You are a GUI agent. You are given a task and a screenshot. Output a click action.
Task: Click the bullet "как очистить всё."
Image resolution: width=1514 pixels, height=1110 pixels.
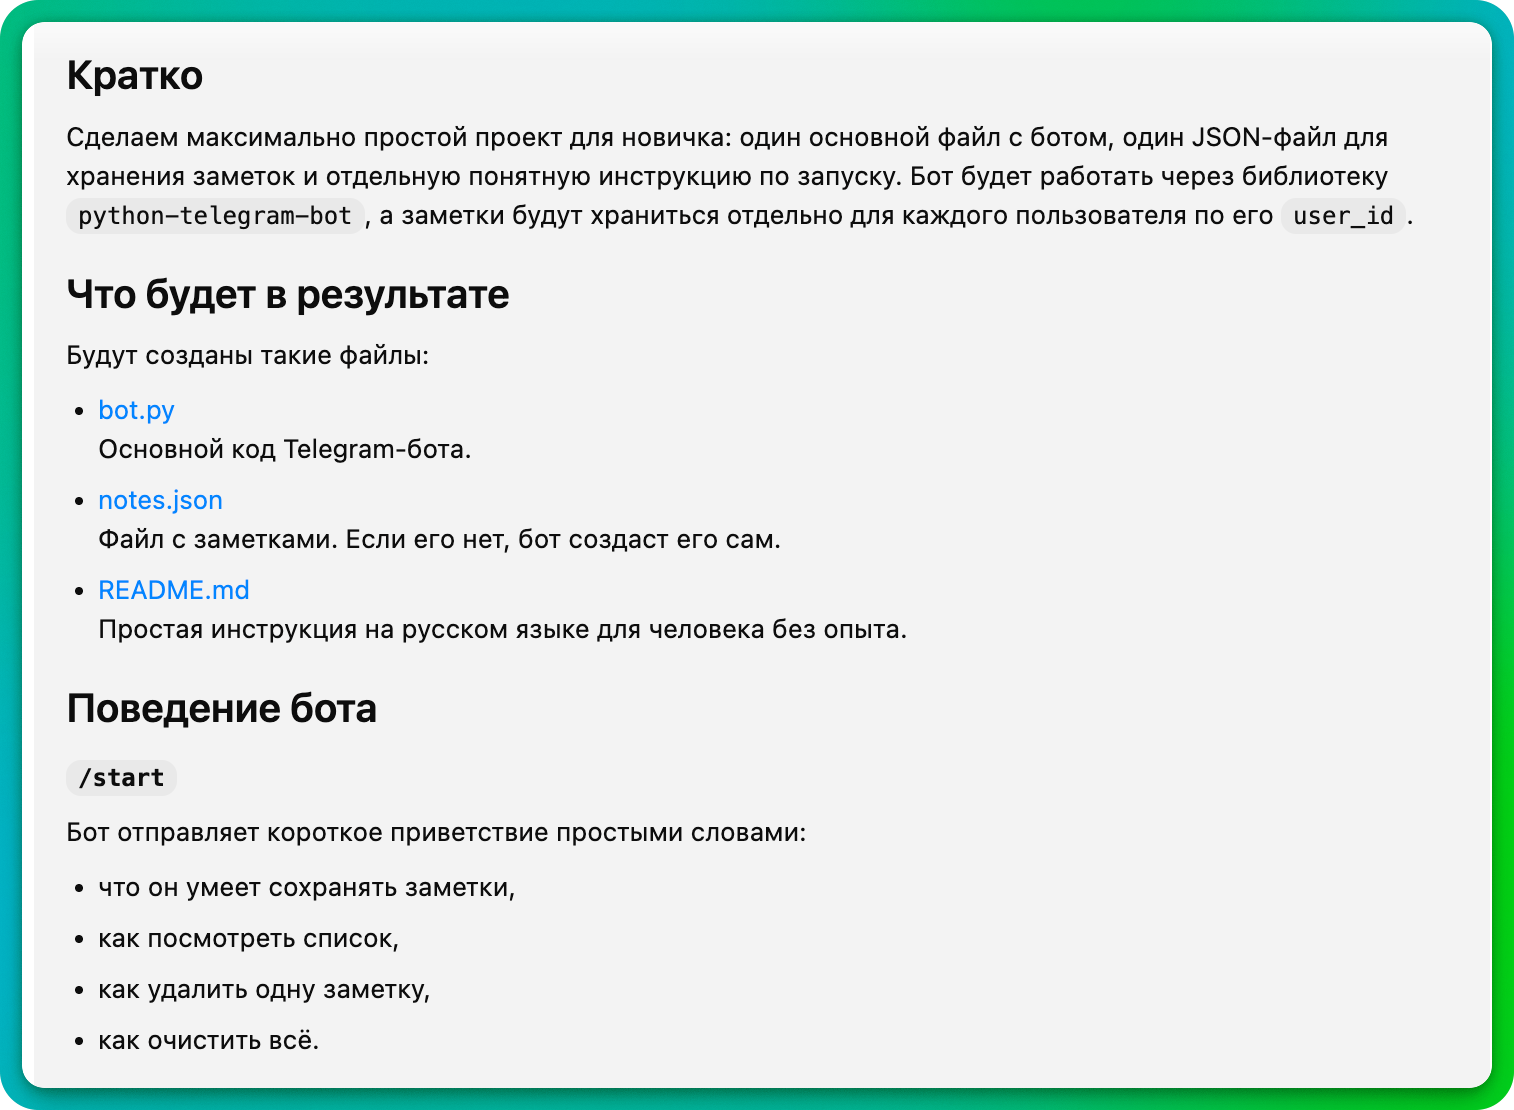click(208, 1040)
